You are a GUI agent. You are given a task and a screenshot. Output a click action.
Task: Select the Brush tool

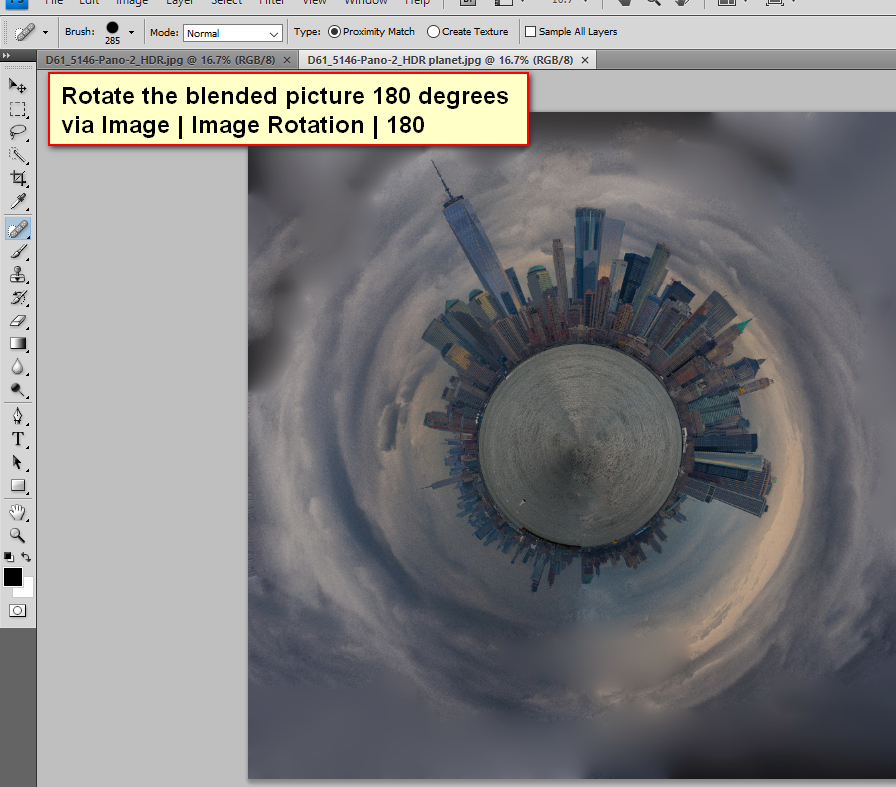pos(18,252)
